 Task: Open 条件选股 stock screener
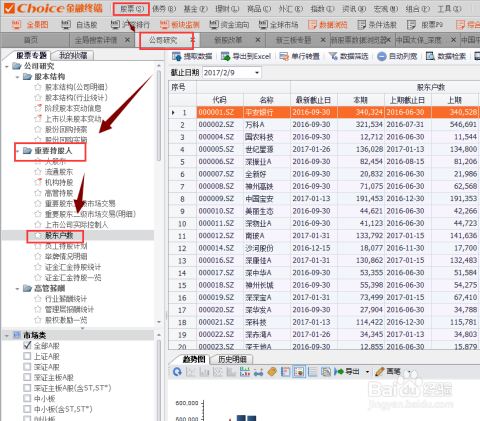(377, 24)
